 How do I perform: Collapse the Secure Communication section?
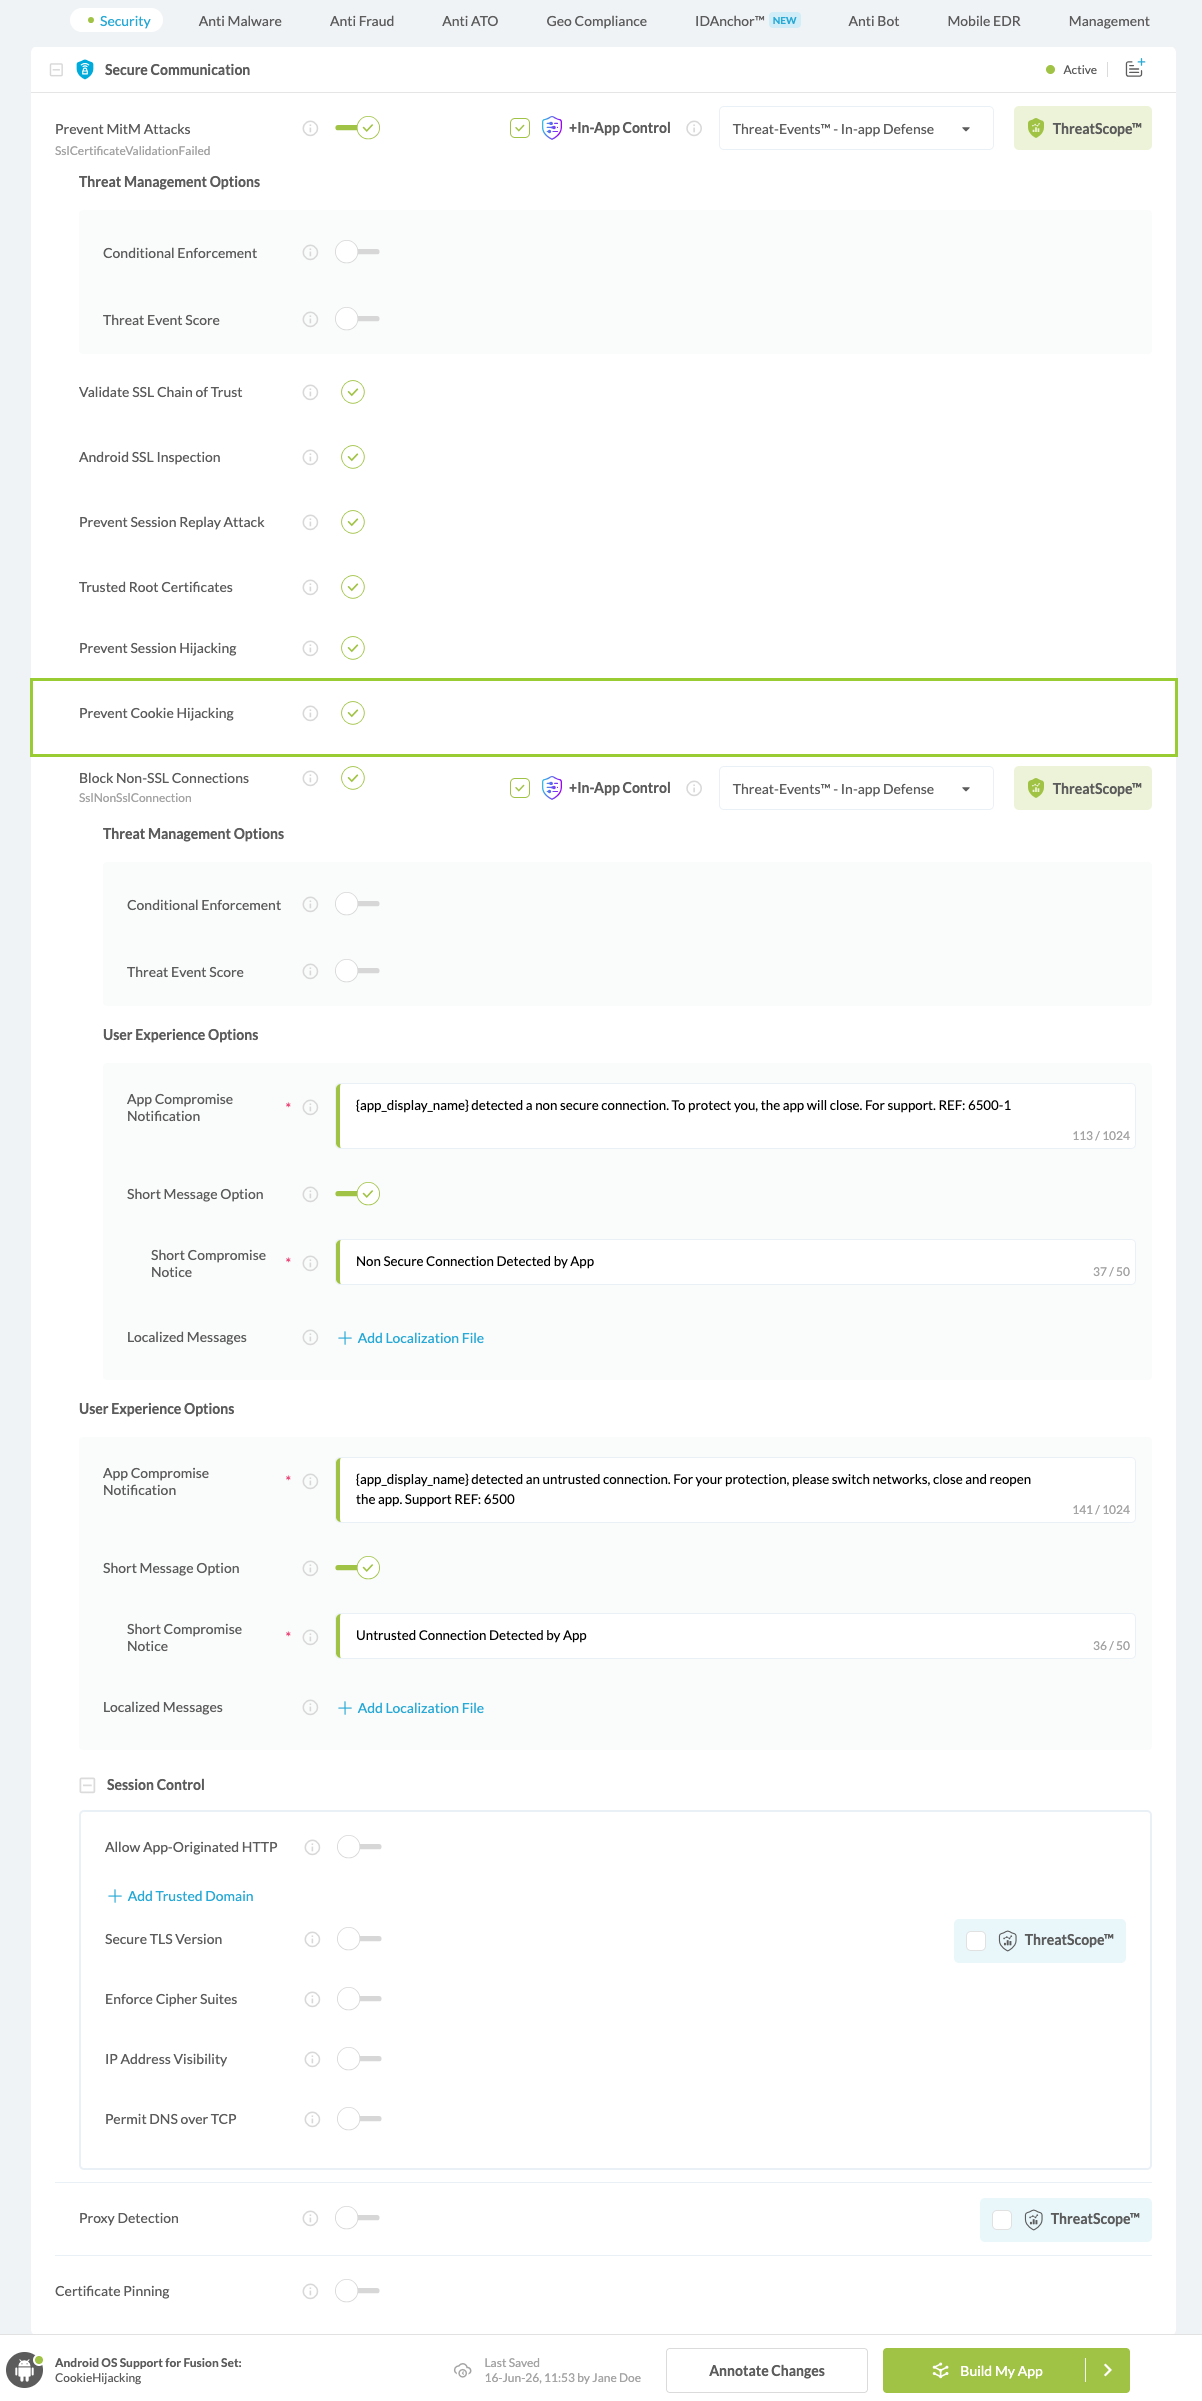pos(56,70)
